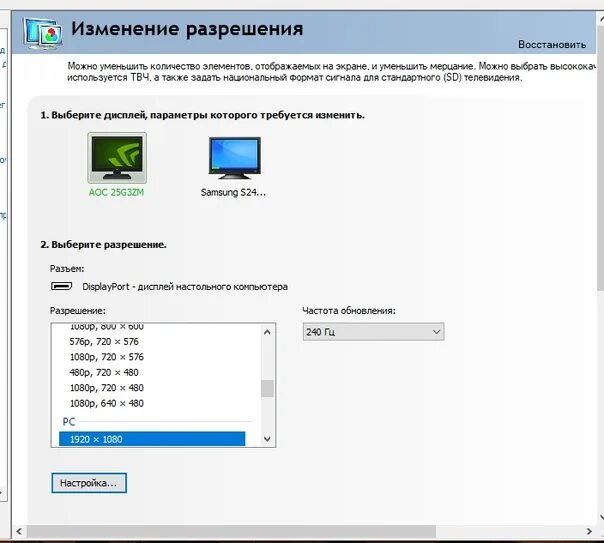Select 1080p, 720 × 480 resolution
This screenshot has width=604, height=543.
point(107,388)
